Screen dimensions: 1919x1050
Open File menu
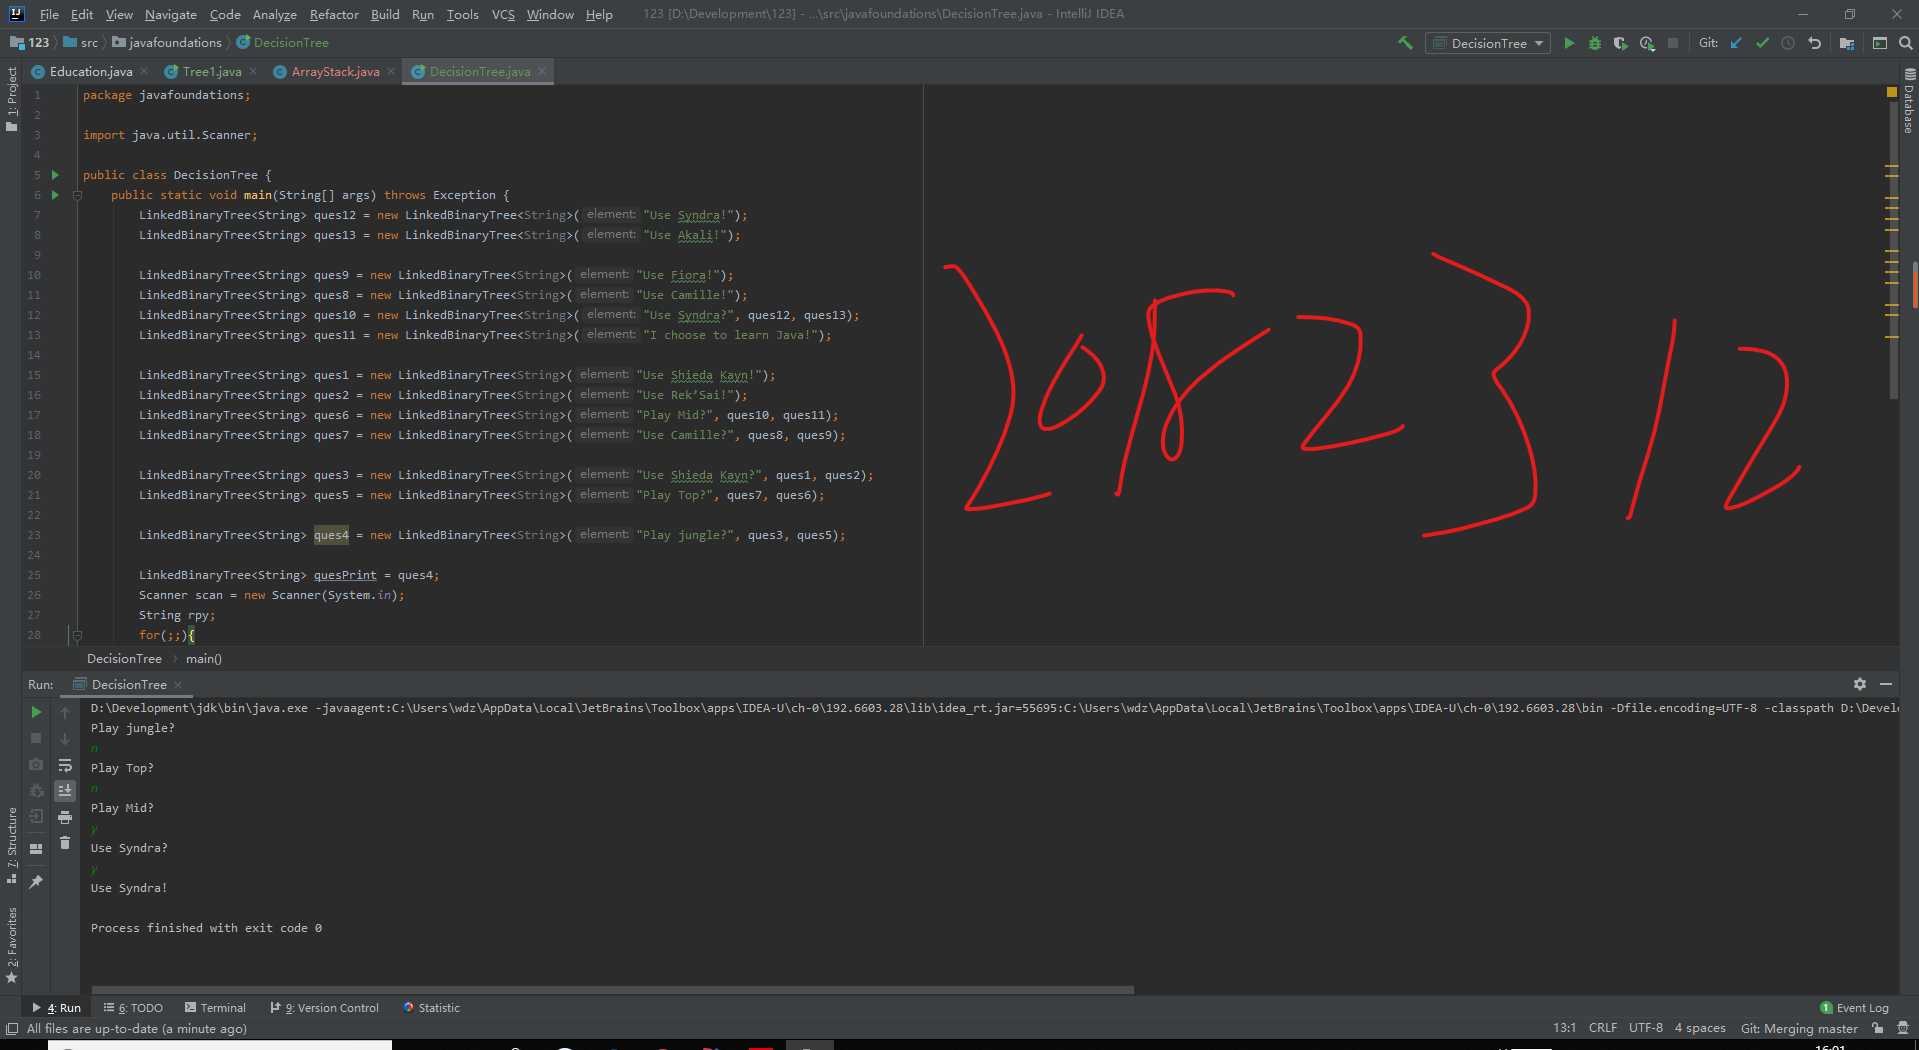49,14
